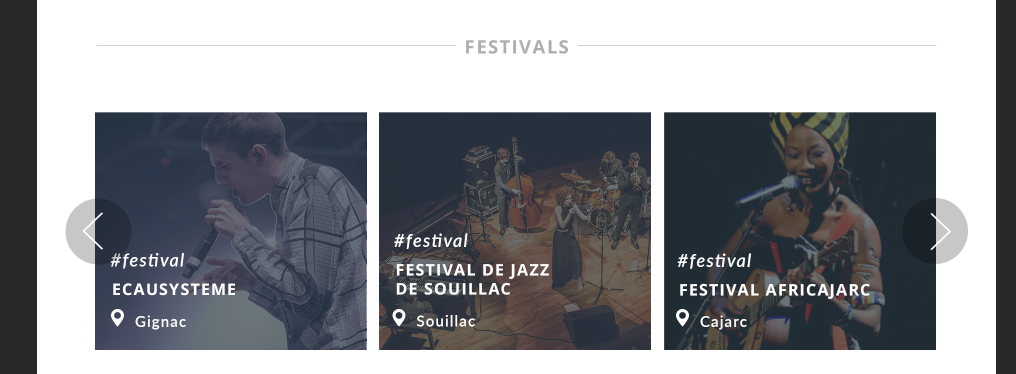Click the Gignac location label
Screen dimensions: 1016x374
pyautogui.click(x=161, y=321)
